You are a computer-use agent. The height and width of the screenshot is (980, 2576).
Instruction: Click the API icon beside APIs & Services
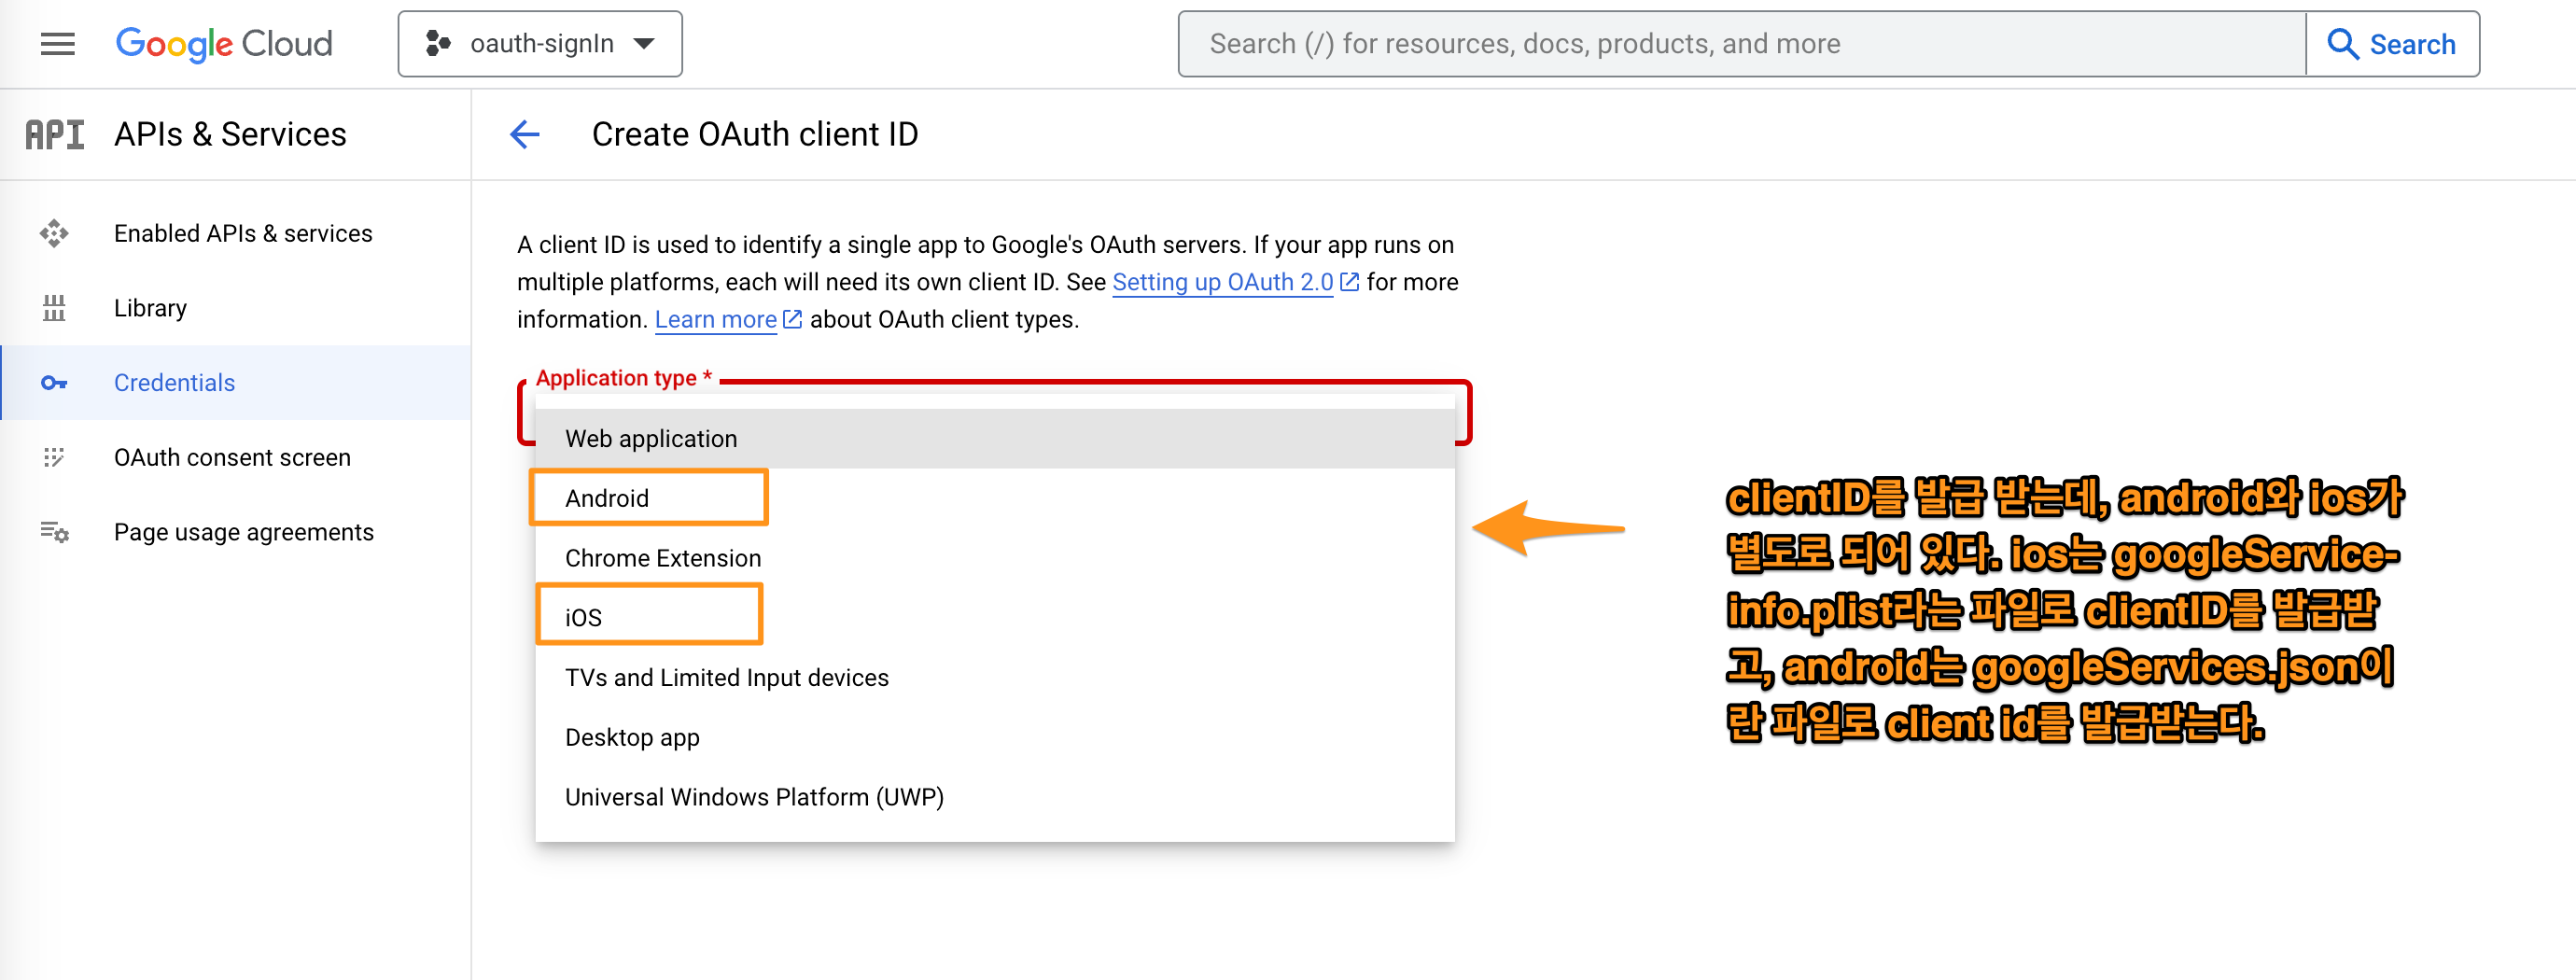(55, 134)
